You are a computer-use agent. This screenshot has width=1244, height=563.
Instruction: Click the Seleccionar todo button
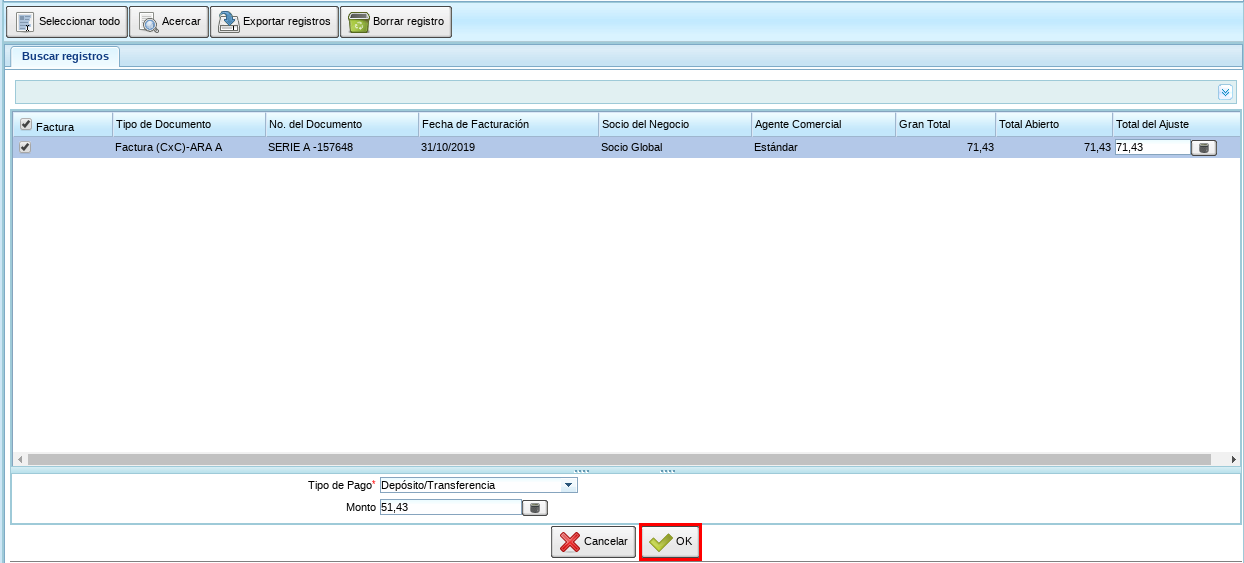click(67, 21)
